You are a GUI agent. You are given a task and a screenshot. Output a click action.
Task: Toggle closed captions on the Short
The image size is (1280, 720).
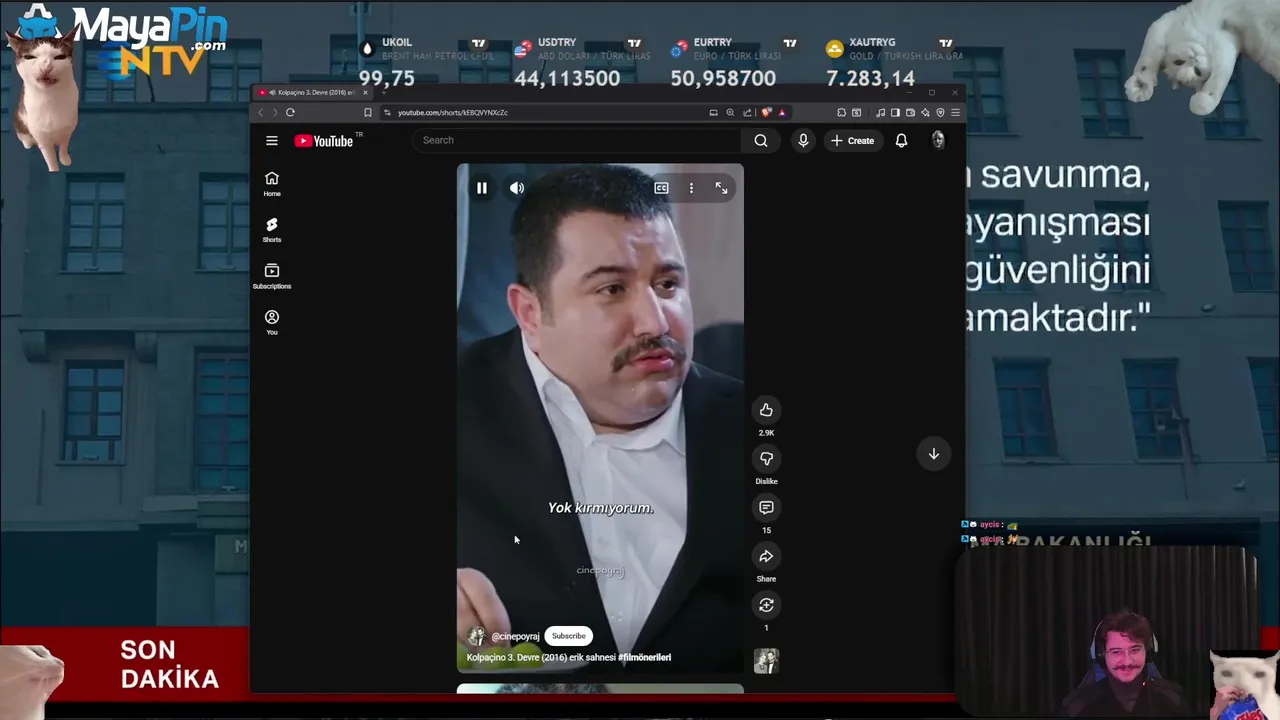coord(661,188)
